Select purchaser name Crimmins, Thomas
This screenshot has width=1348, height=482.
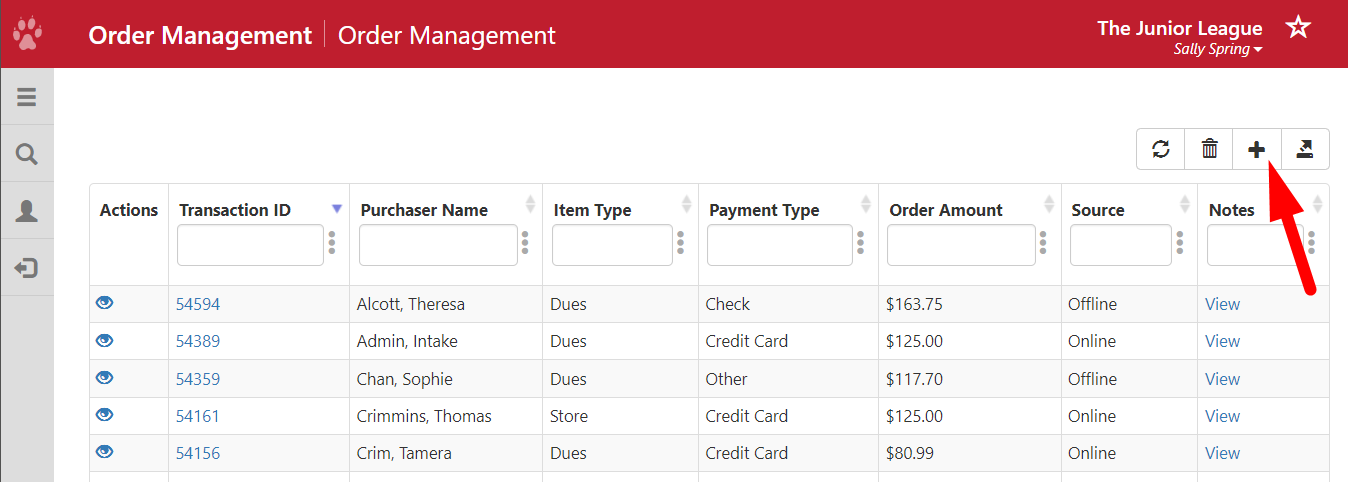coord(424,416)
